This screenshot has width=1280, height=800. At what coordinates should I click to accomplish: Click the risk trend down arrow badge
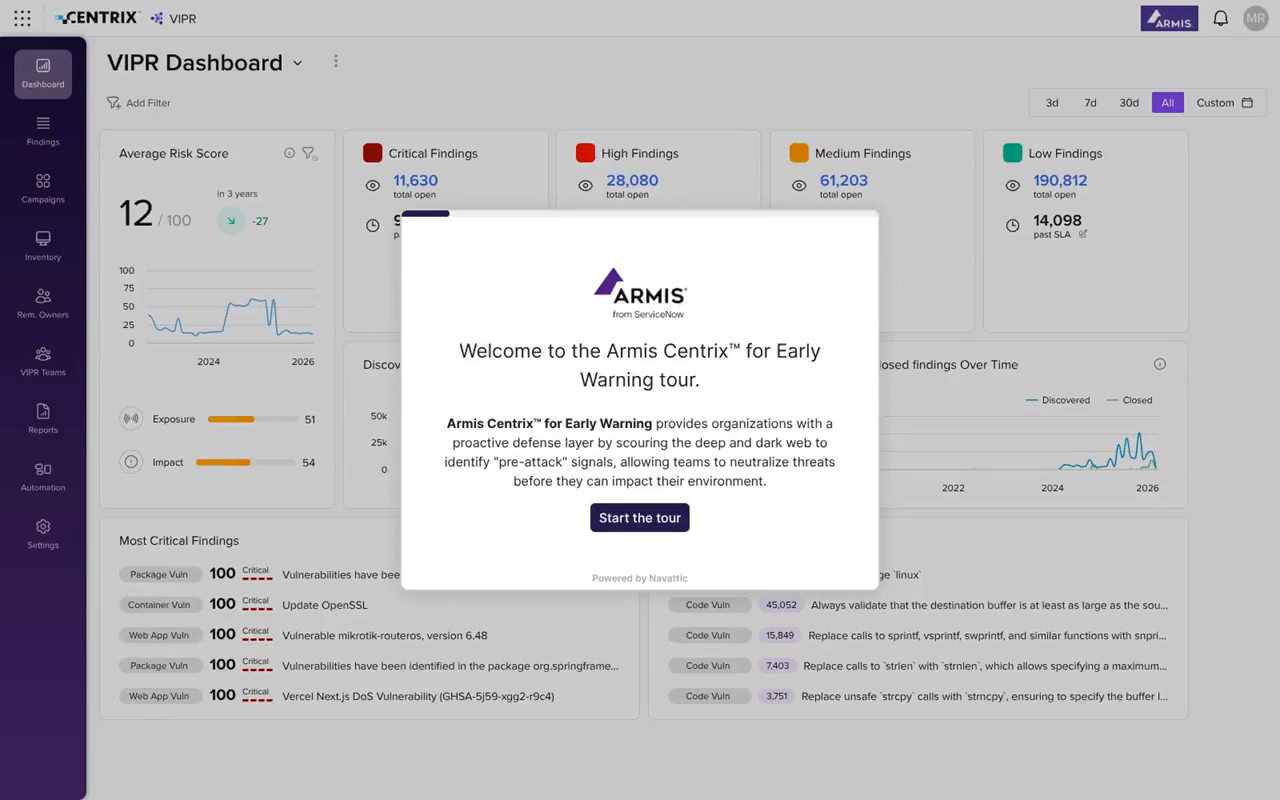[x=231, y=221]
